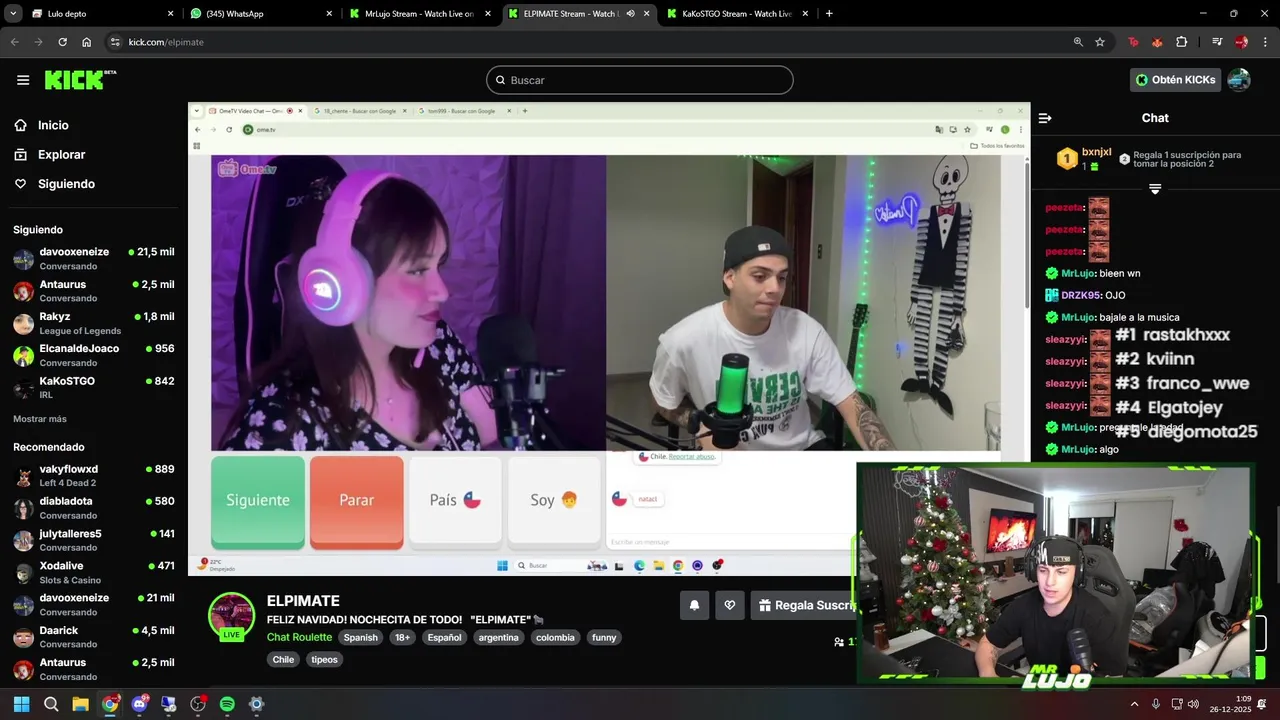The image size is (1280, 720).
Task: Open Discord from the taskbar
Action: pyautogui.click(x=139, y=704)
